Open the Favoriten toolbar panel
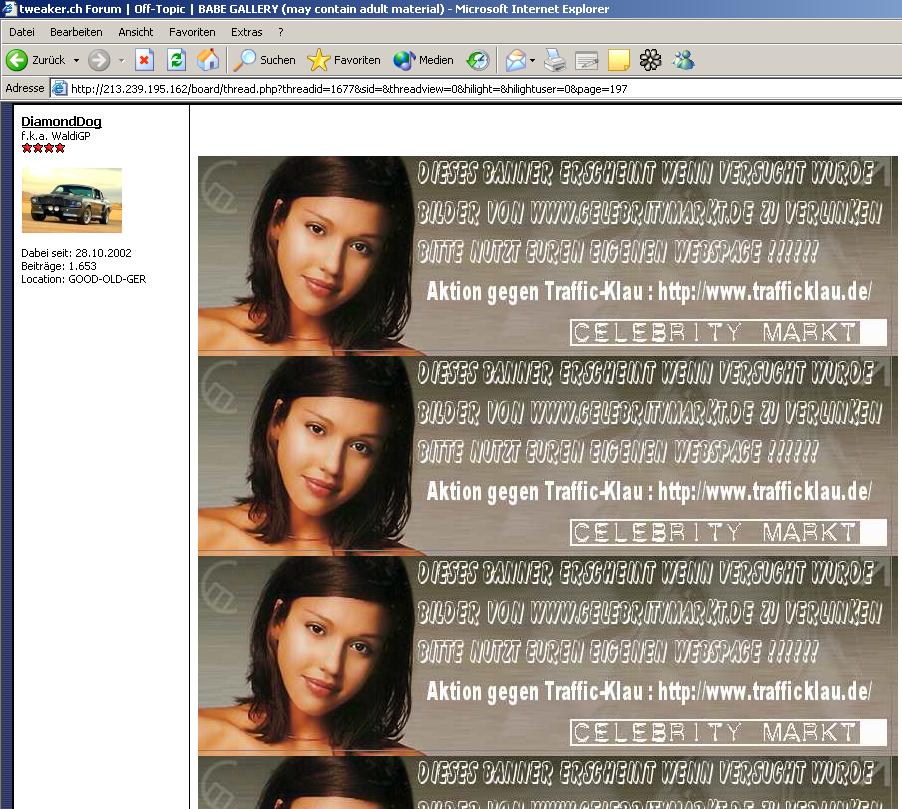902x809 pixels. coord(344,60)
